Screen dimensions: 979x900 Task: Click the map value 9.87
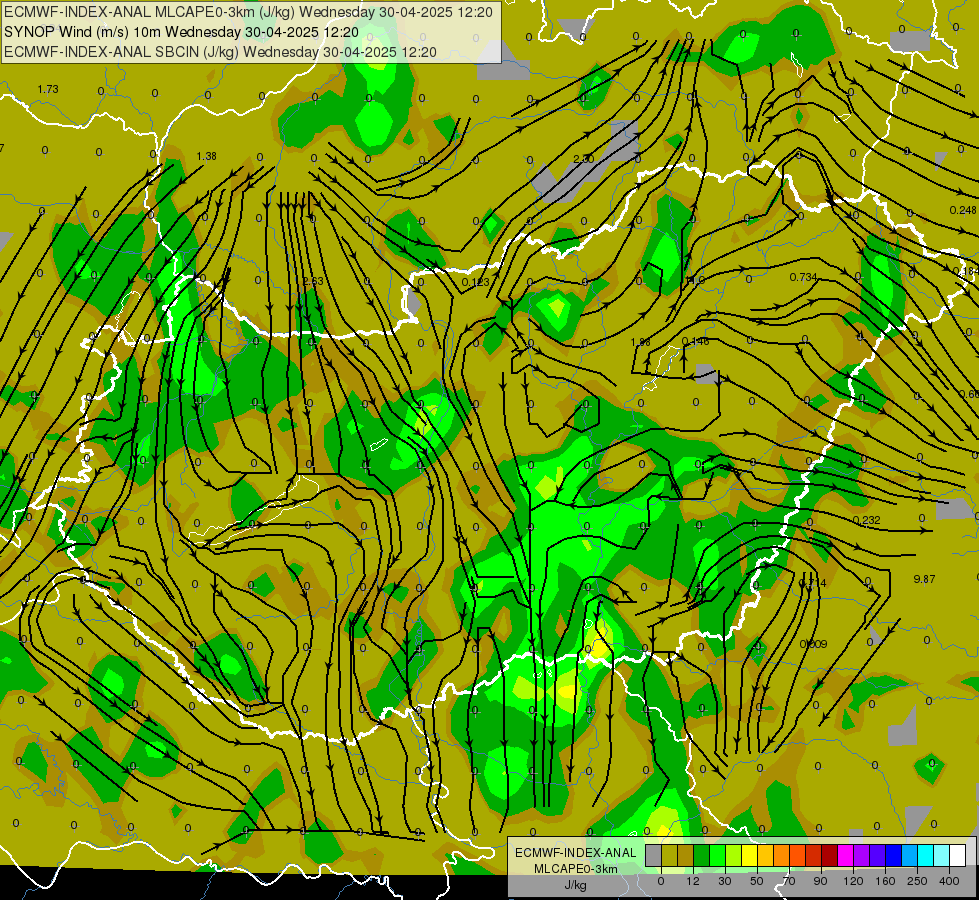pyautogui.click(x=924, y=579)
